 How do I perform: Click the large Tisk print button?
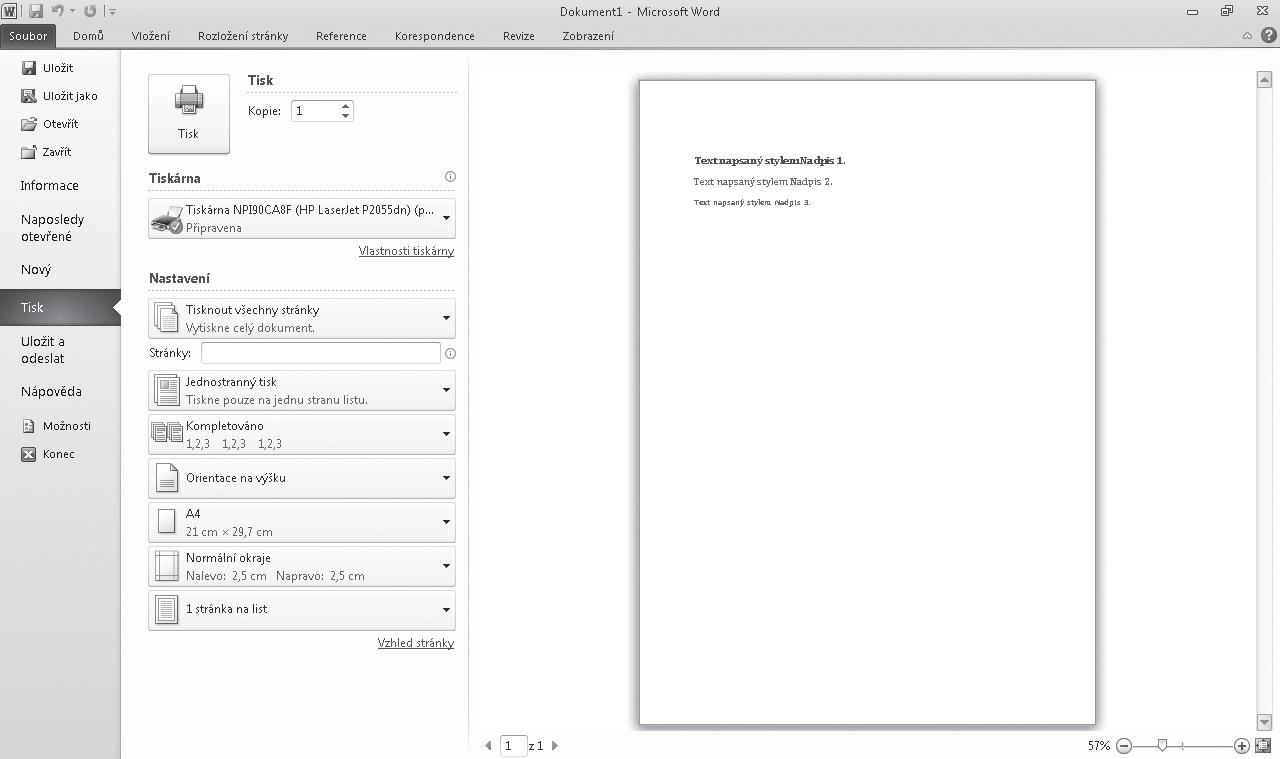pos(189,114)
